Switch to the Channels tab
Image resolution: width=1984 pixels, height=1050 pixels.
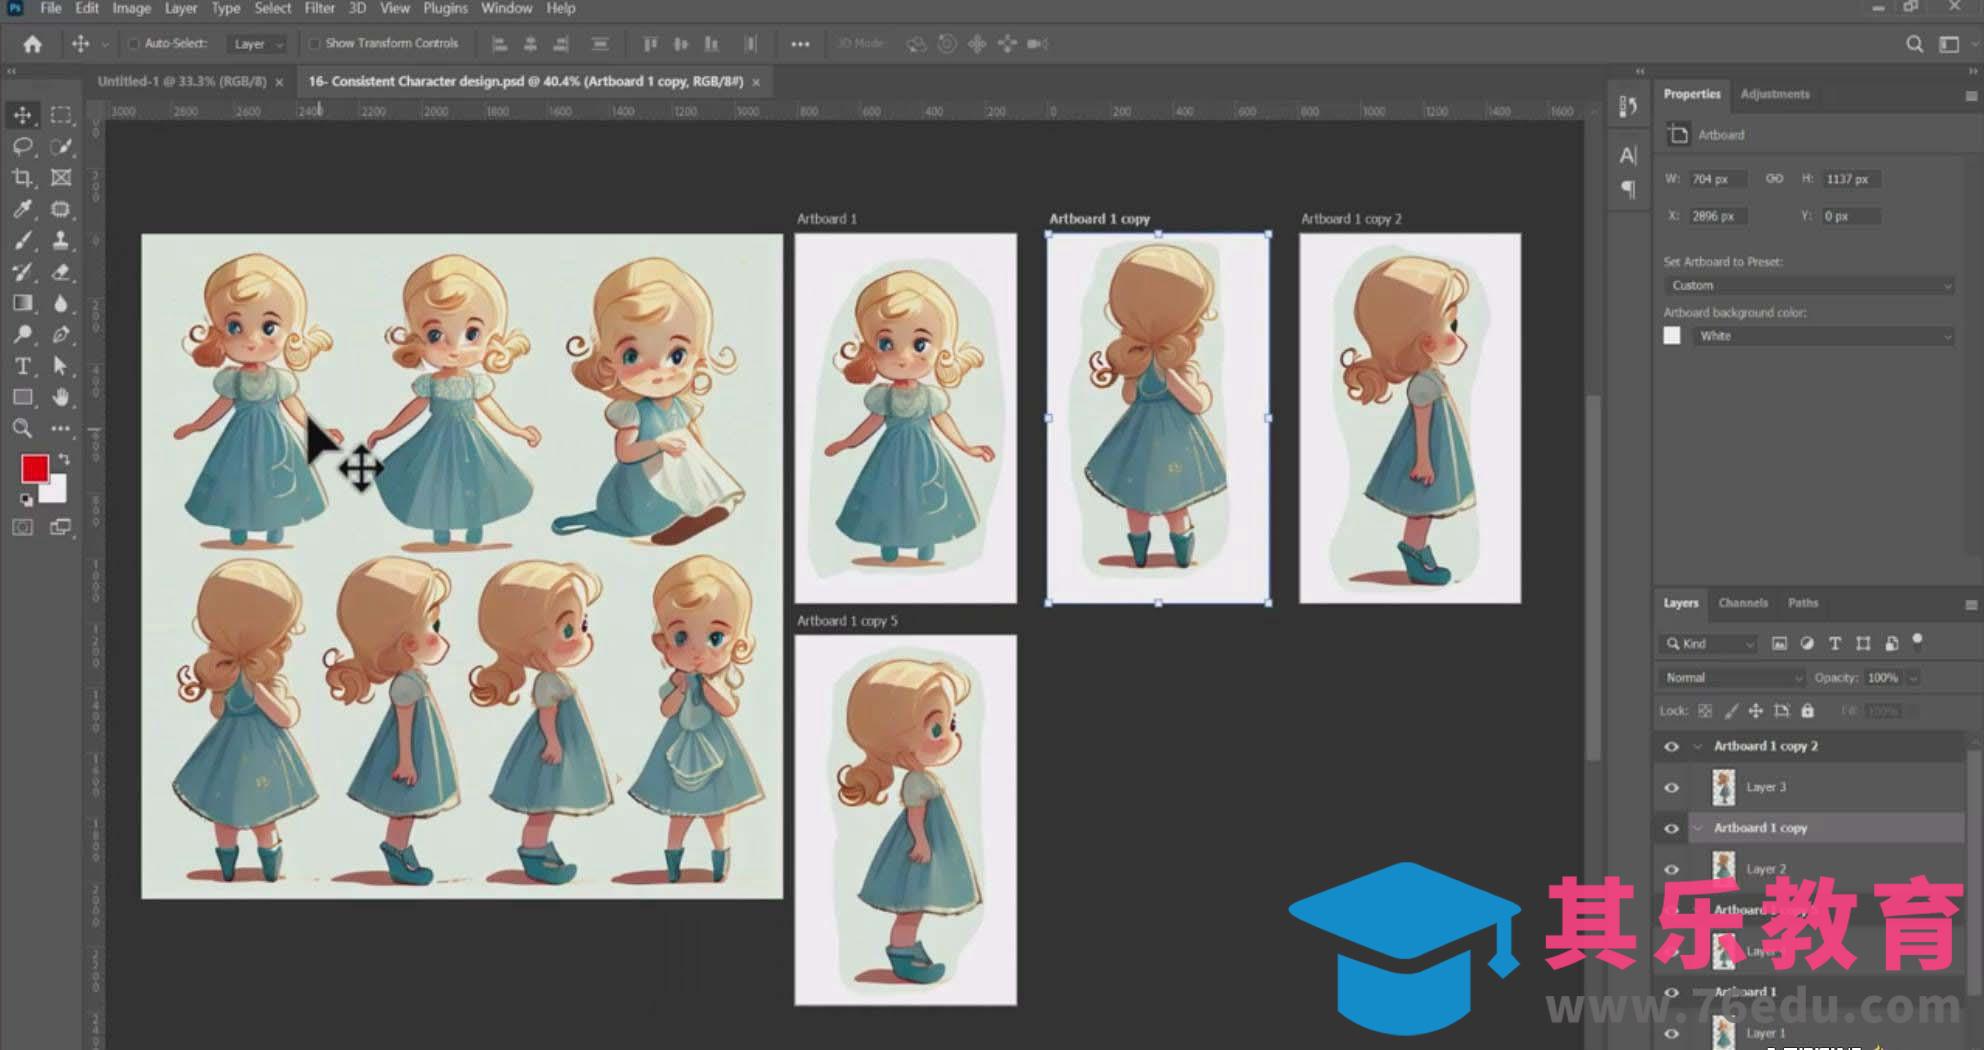pyautogui.click(x=1742, y=603)
